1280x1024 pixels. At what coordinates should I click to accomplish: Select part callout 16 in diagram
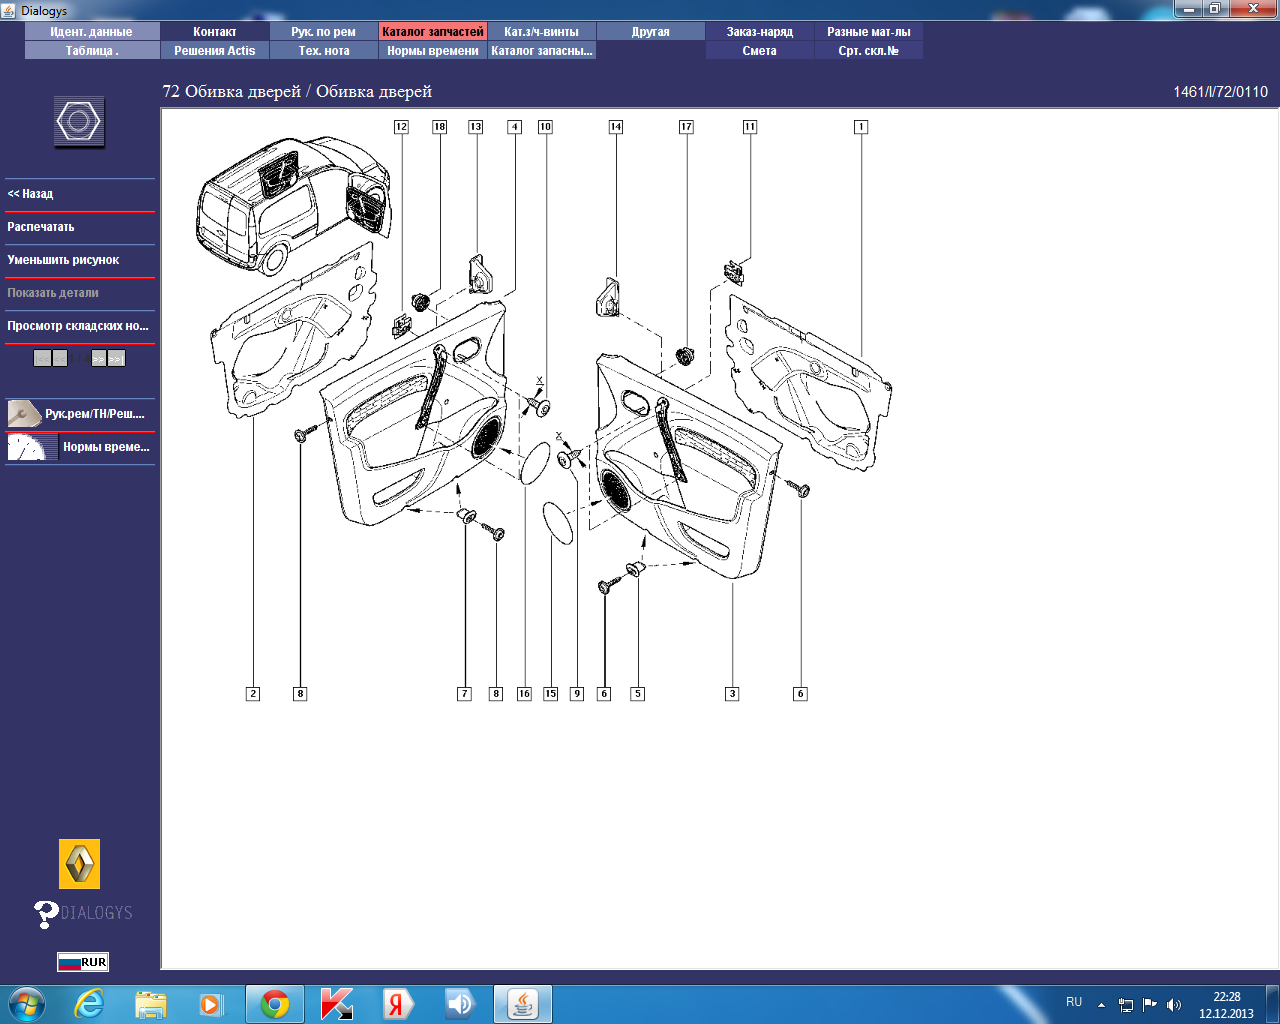[x=524, y=693]
